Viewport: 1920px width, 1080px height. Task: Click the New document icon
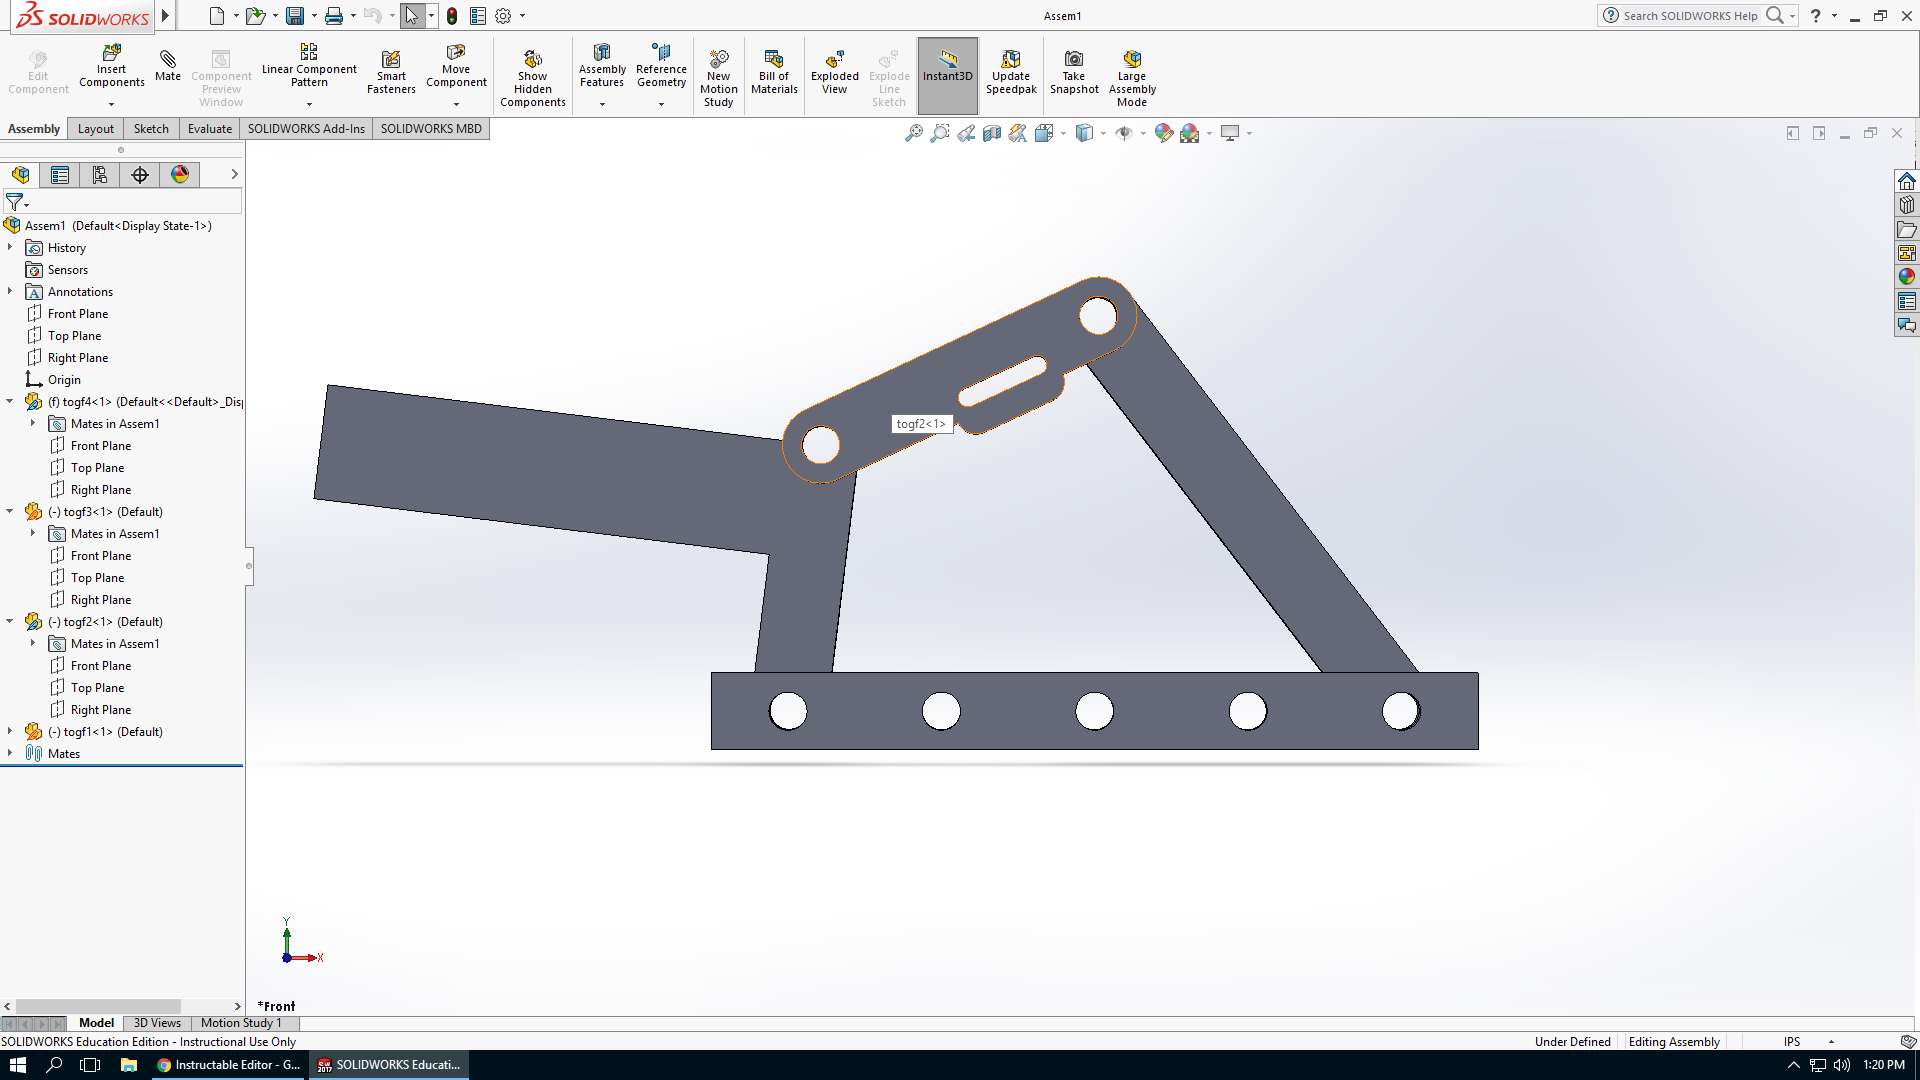[x=216, y=16]
